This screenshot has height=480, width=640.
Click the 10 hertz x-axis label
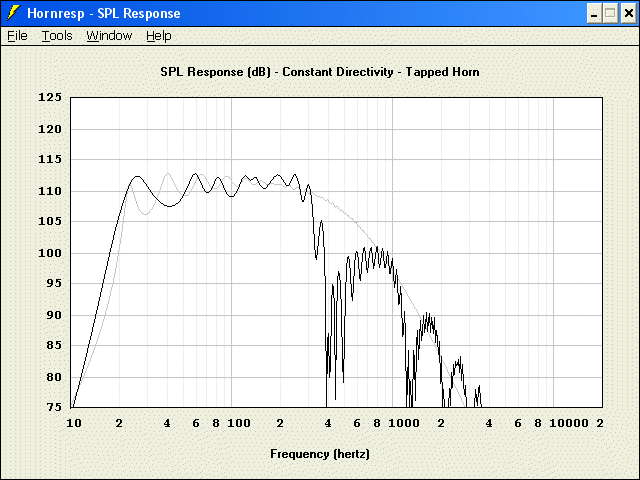tap(74, 423)
